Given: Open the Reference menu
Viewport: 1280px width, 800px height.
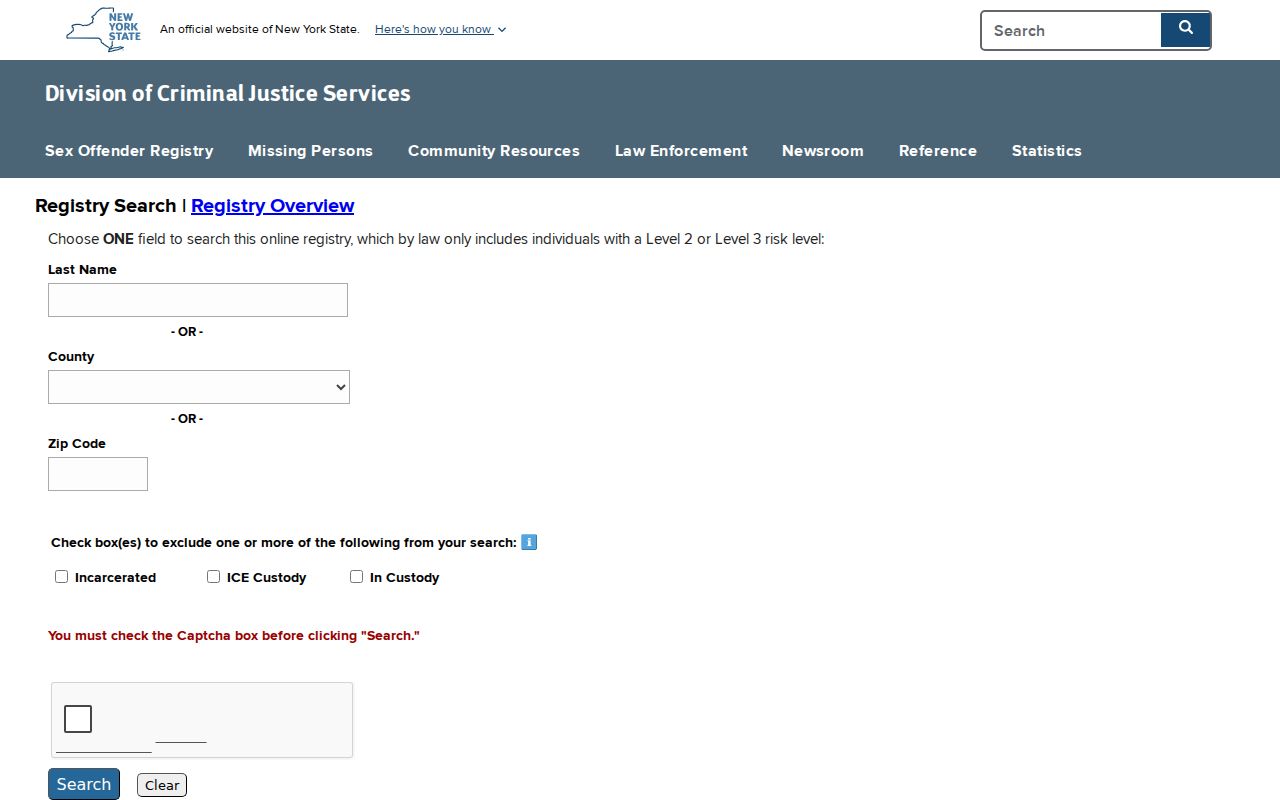Looking at the screenshot, I should 938,151.
